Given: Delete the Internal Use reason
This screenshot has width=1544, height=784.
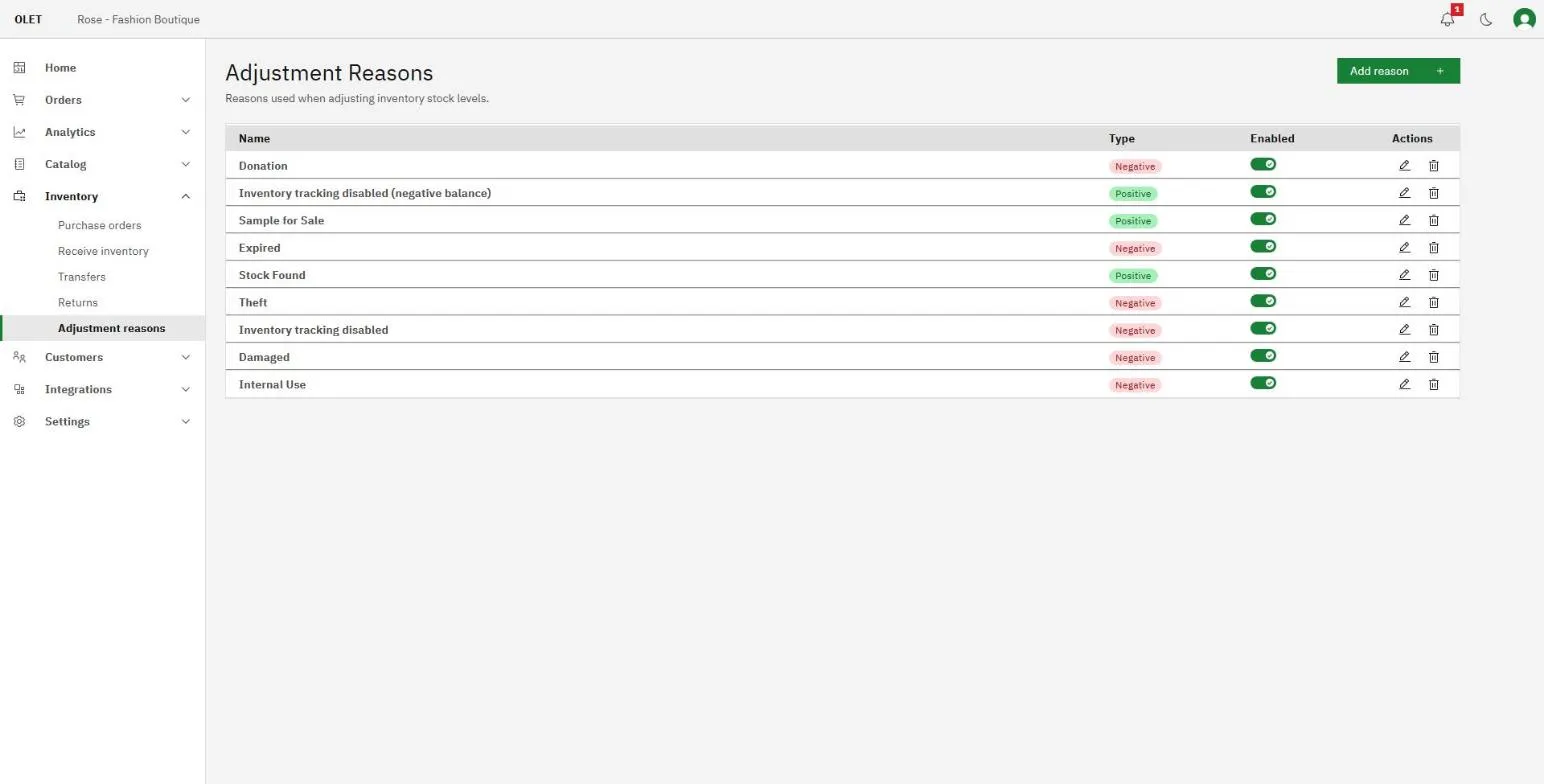Looking at the screenshot, I should (1433, 384).
